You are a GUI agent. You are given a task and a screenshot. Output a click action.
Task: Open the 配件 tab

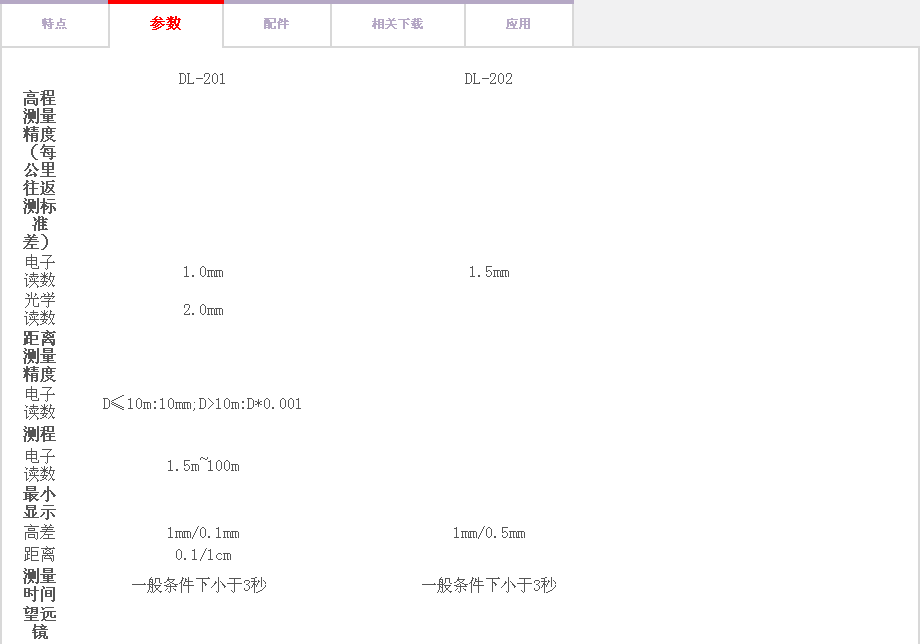277,24
